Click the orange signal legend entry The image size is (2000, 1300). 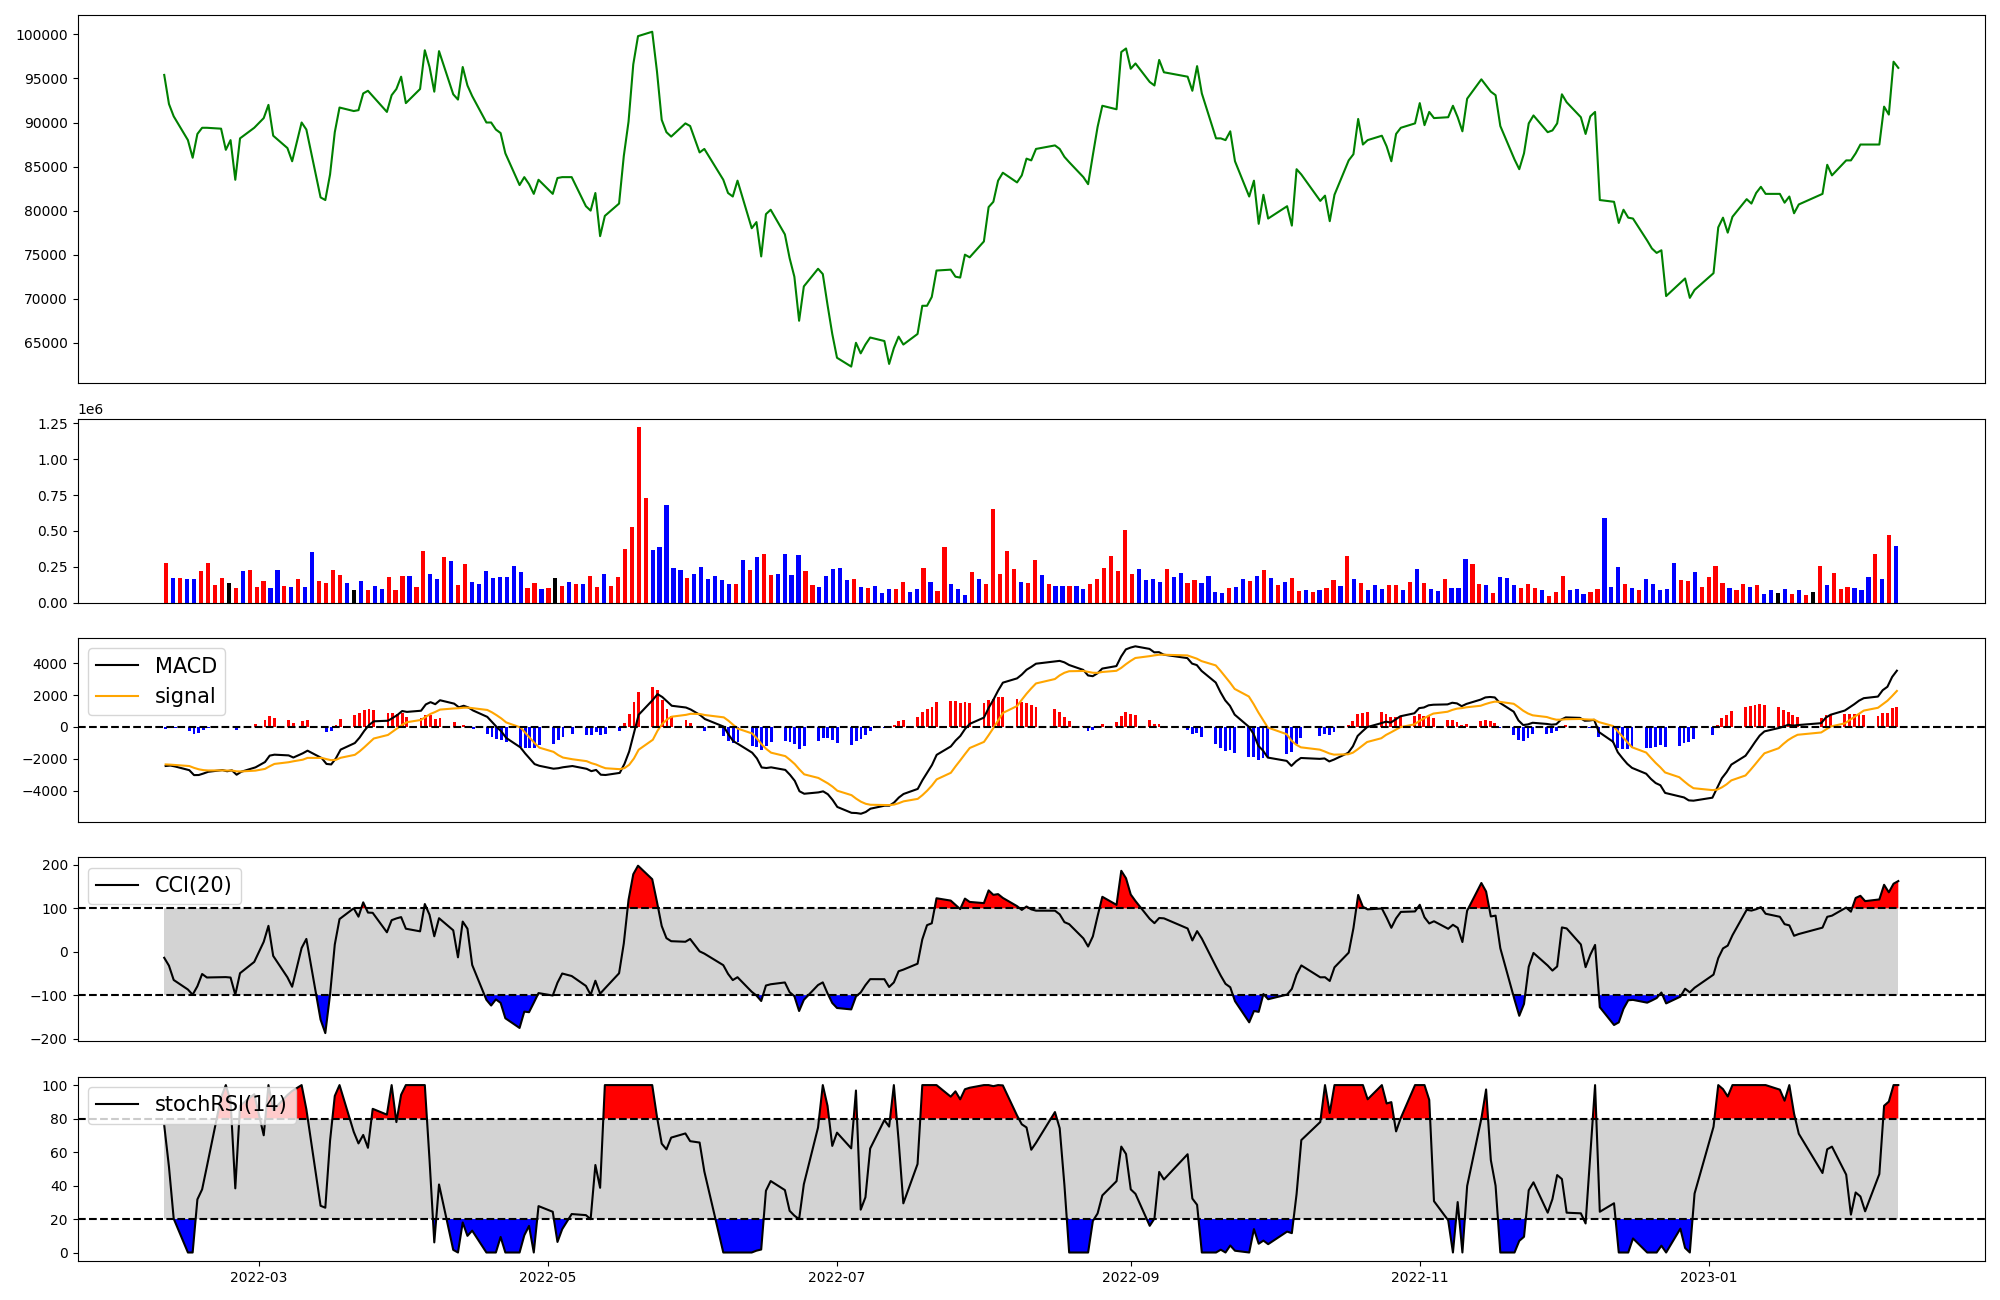[x=185, y=696]
